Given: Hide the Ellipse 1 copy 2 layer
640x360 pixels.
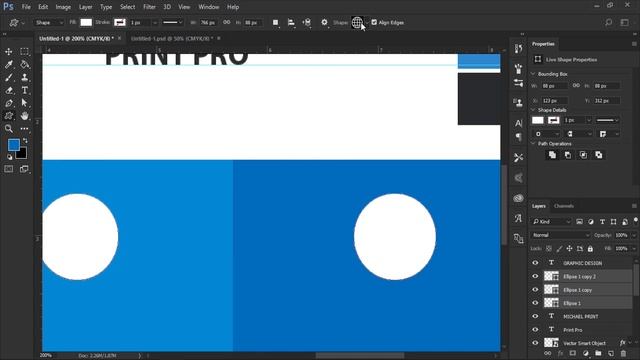Looking at the screenshot, I should coord(535,276).
